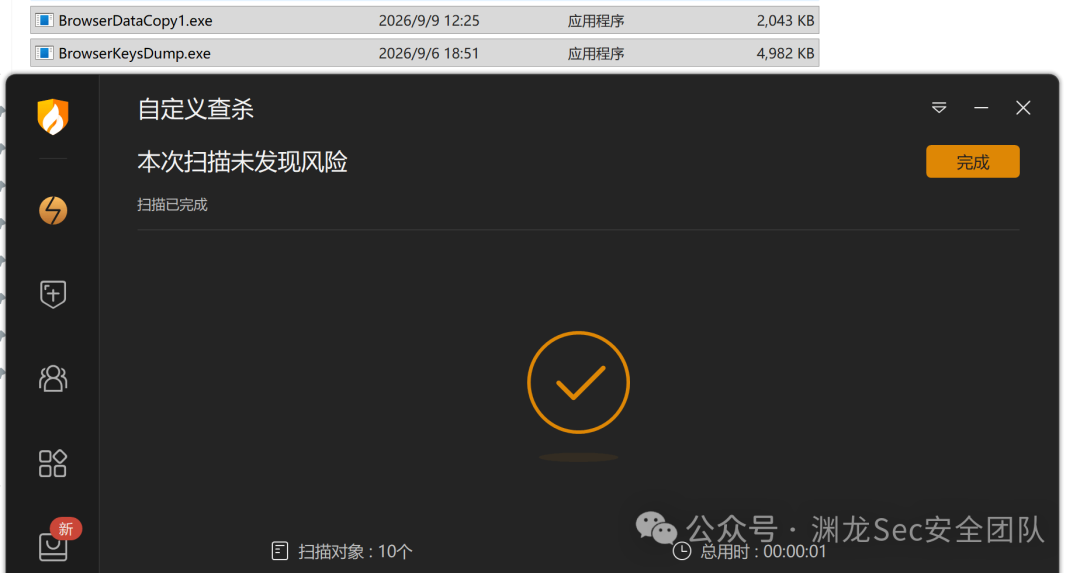The image size is (1080, 573).
Task: Click the BrowserKeysDump.exe file icon
Action: point(44,52)
